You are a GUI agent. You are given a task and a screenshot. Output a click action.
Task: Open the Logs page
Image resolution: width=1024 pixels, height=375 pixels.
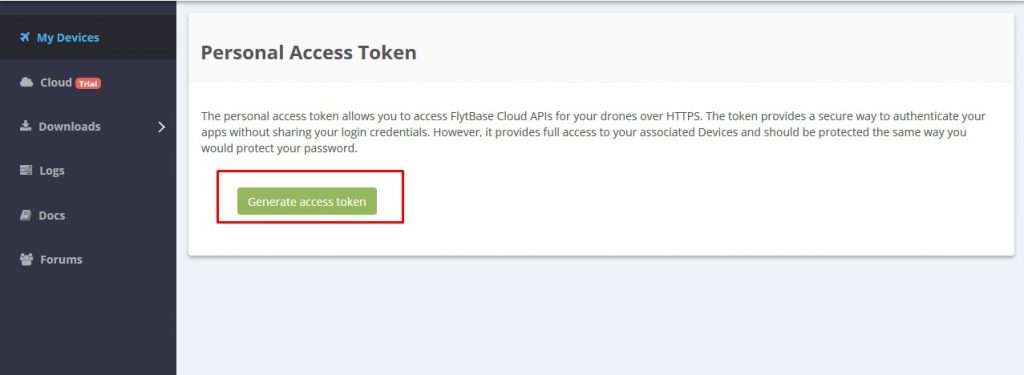tap(88, 171)
